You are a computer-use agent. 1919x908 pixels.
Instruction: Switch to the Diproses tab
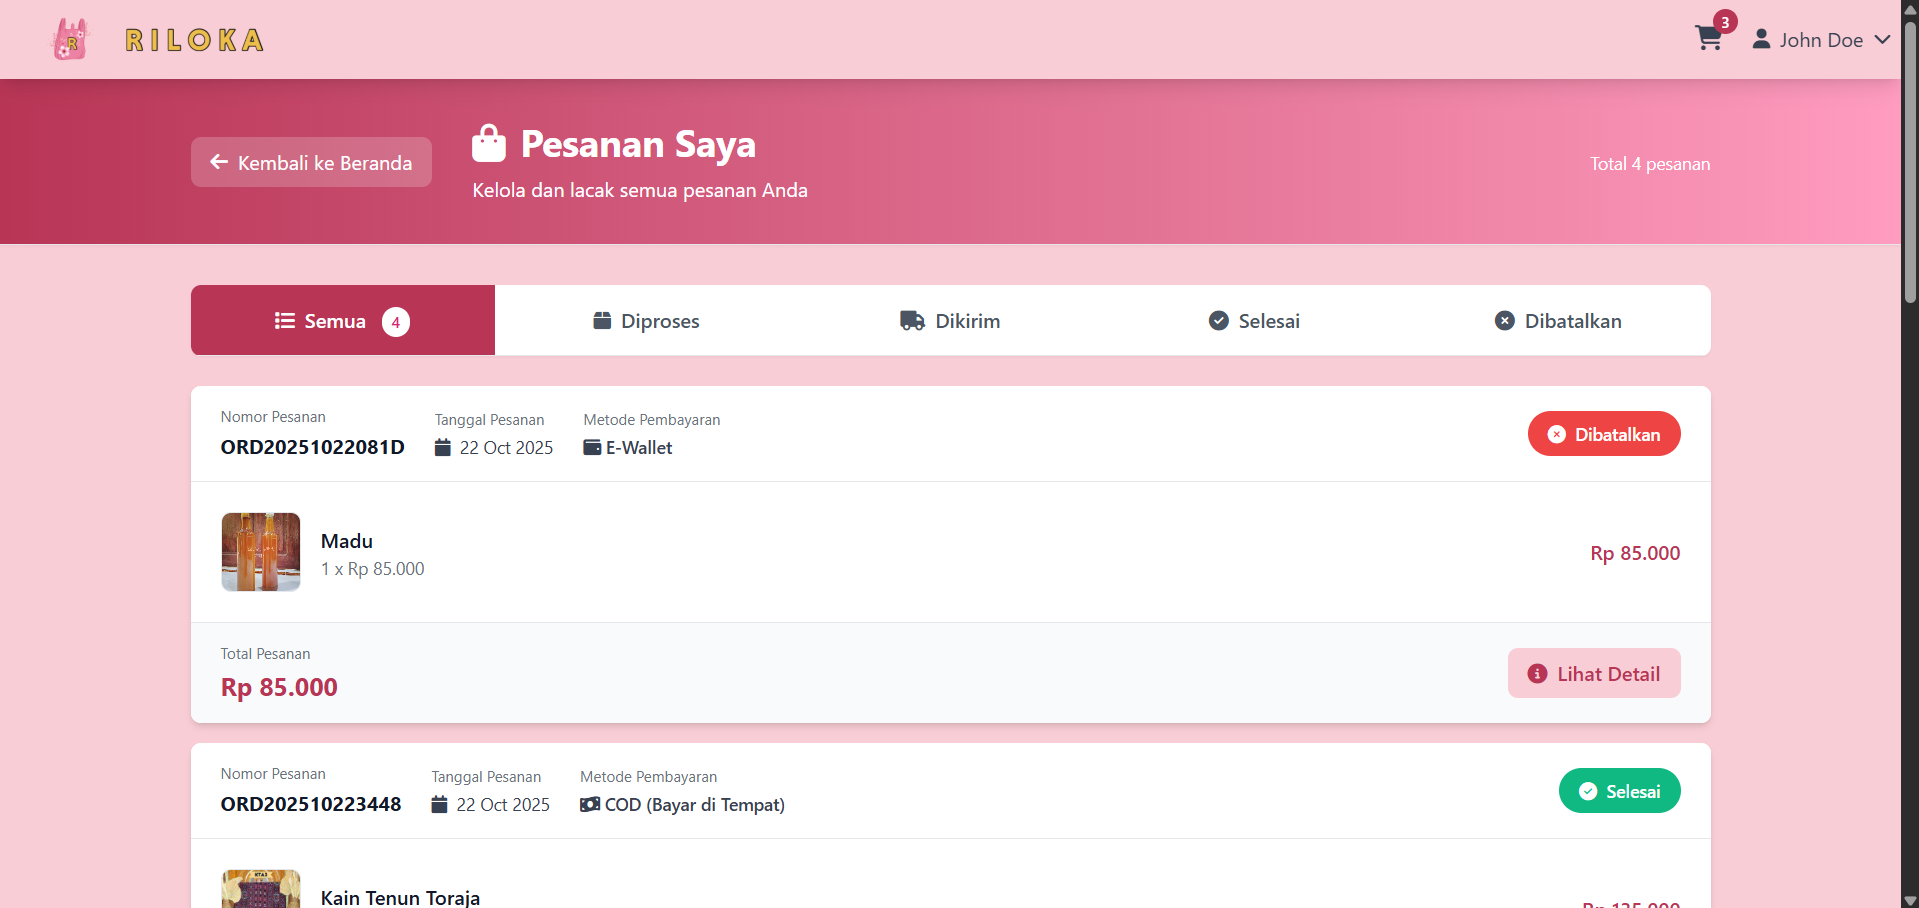click(x=646, y=321)
